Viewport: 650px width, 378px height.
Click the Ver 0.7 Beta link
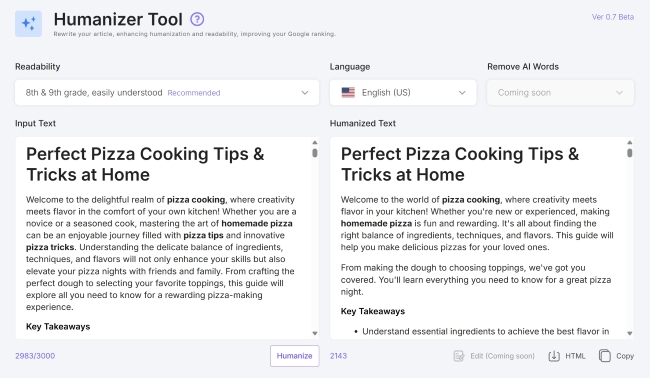tap(613, 17)
